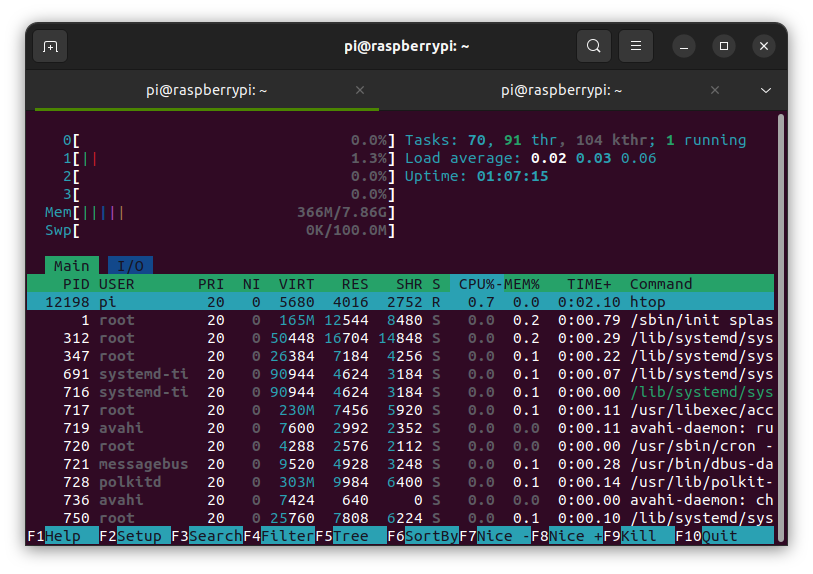Select systemd-ti thread row PID 716
This screenshot has height=574, width=813.
[400, 392]
